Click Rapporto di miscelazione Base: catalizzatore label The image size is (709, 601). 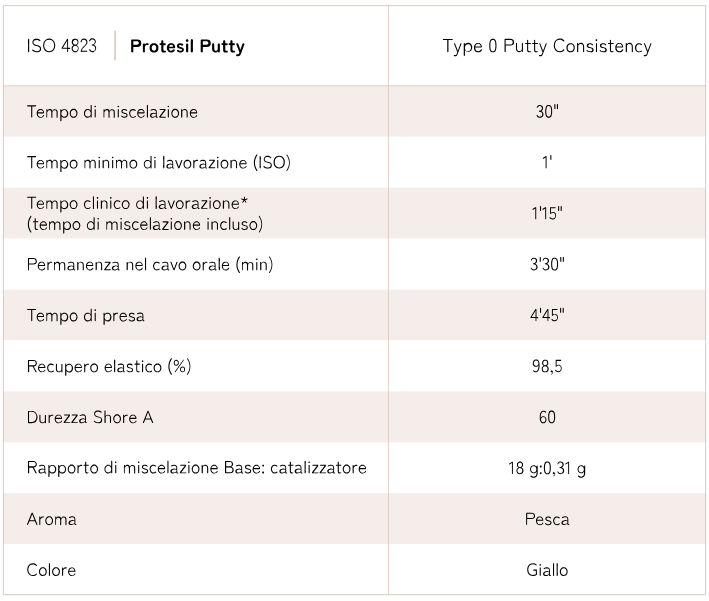(x=197, y=468)
